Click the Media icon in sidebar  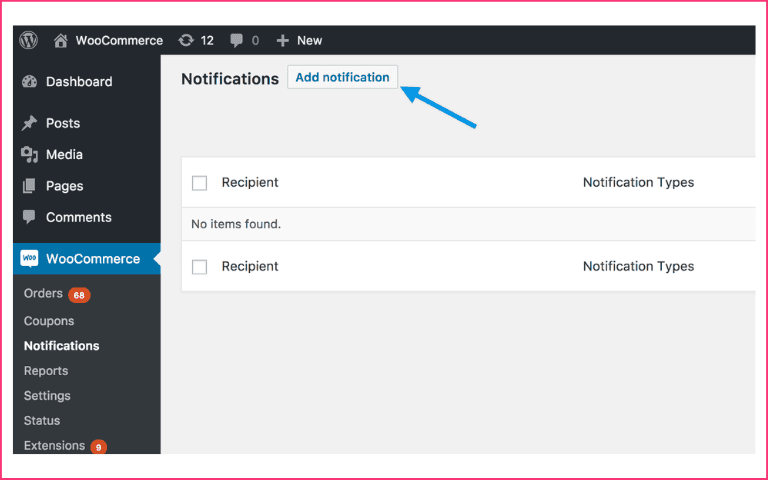pyautogui.click(x=29, y=155)
